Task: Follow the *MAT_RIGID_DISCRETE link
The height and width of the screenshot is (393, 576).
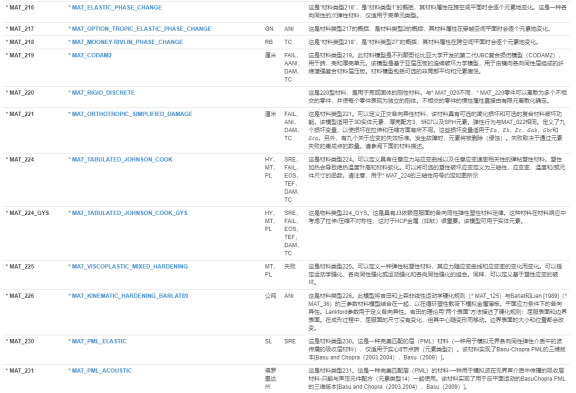Action: 101,93
